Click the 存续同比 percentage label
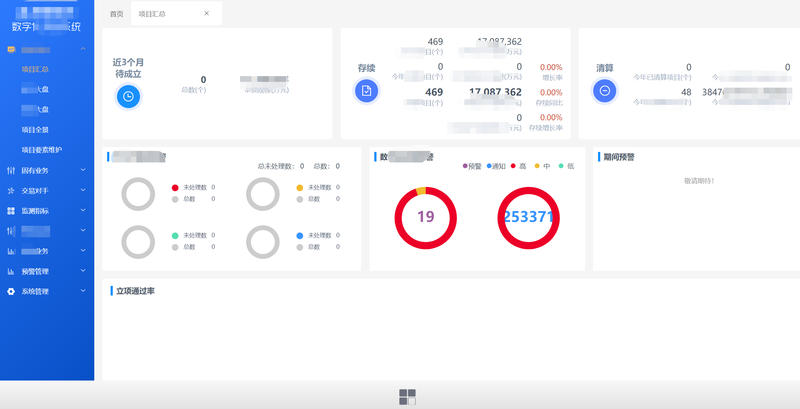This screenshot has height=409, width=800. [549, 103]
